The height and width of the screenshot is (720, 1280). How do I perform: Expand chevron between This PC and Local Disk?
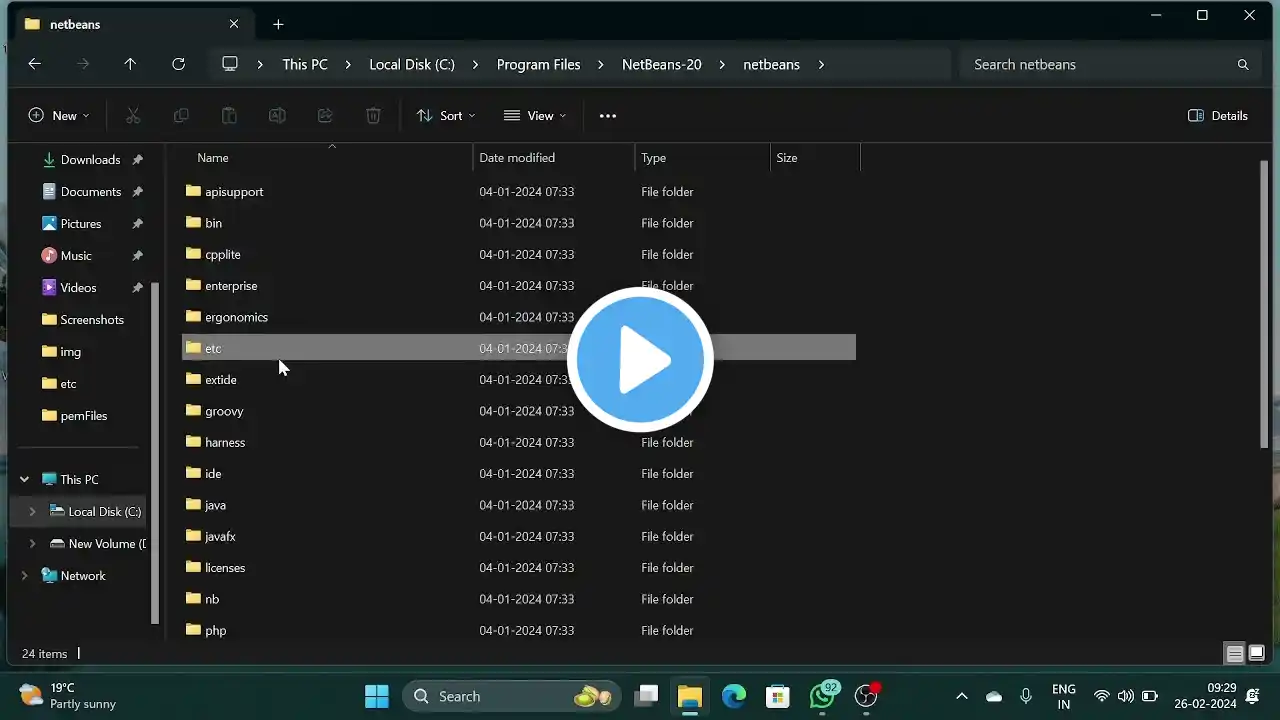click(x=348, y=64)
